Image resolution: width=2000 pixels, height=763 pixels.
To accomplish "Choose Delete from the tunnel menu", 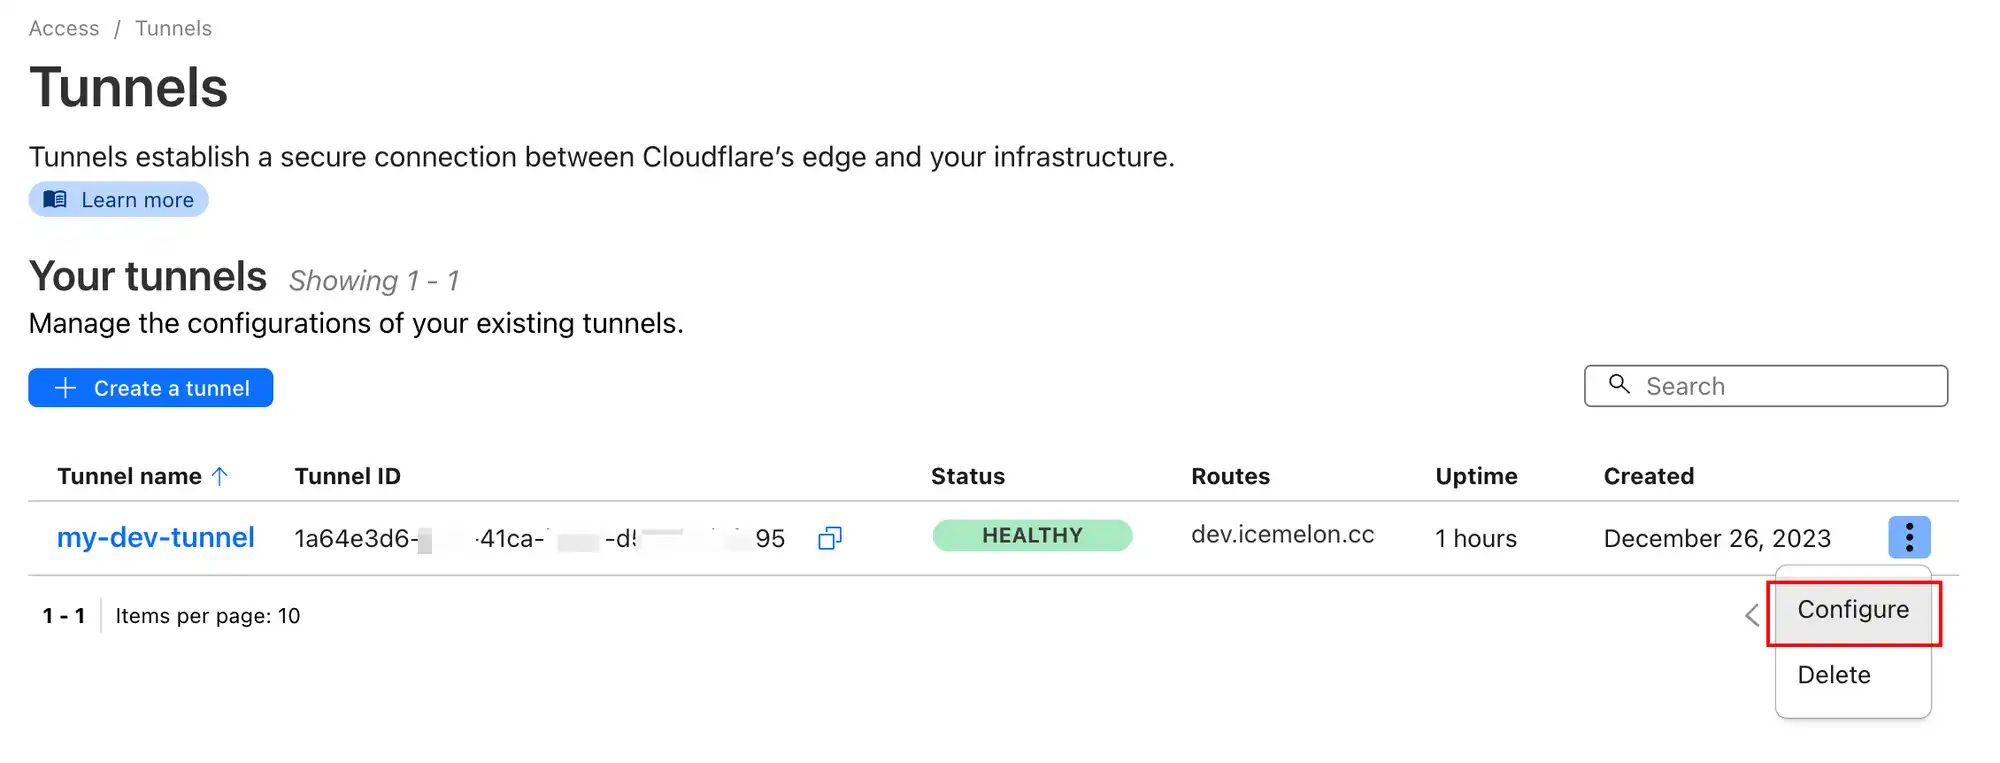I will point(1833,675).
